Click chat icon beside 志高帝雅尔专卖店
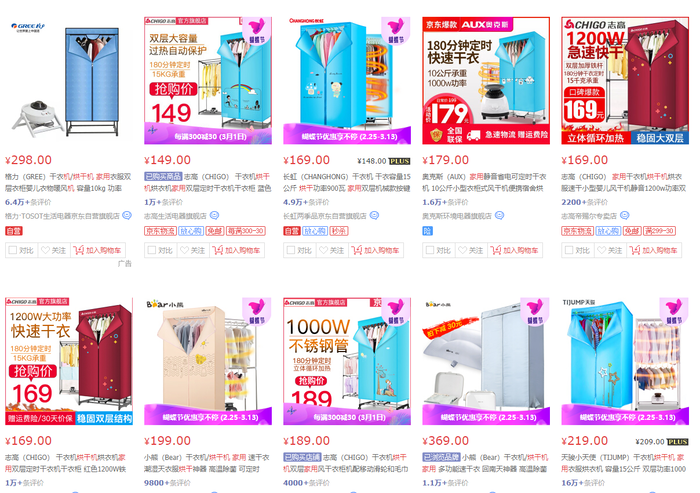The image size is (700, 493). (625, 216)
